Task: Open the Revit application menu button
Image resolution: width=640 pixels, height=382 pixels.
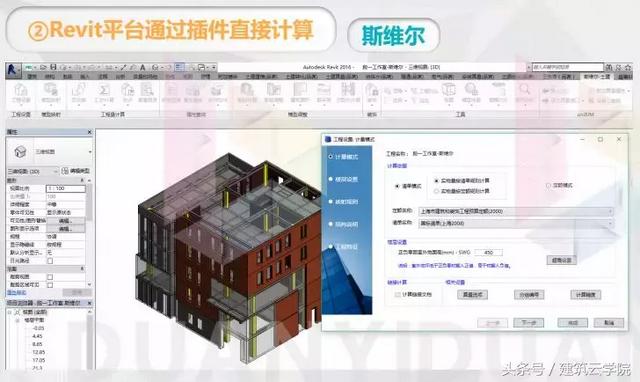Action: coord(13,71)
